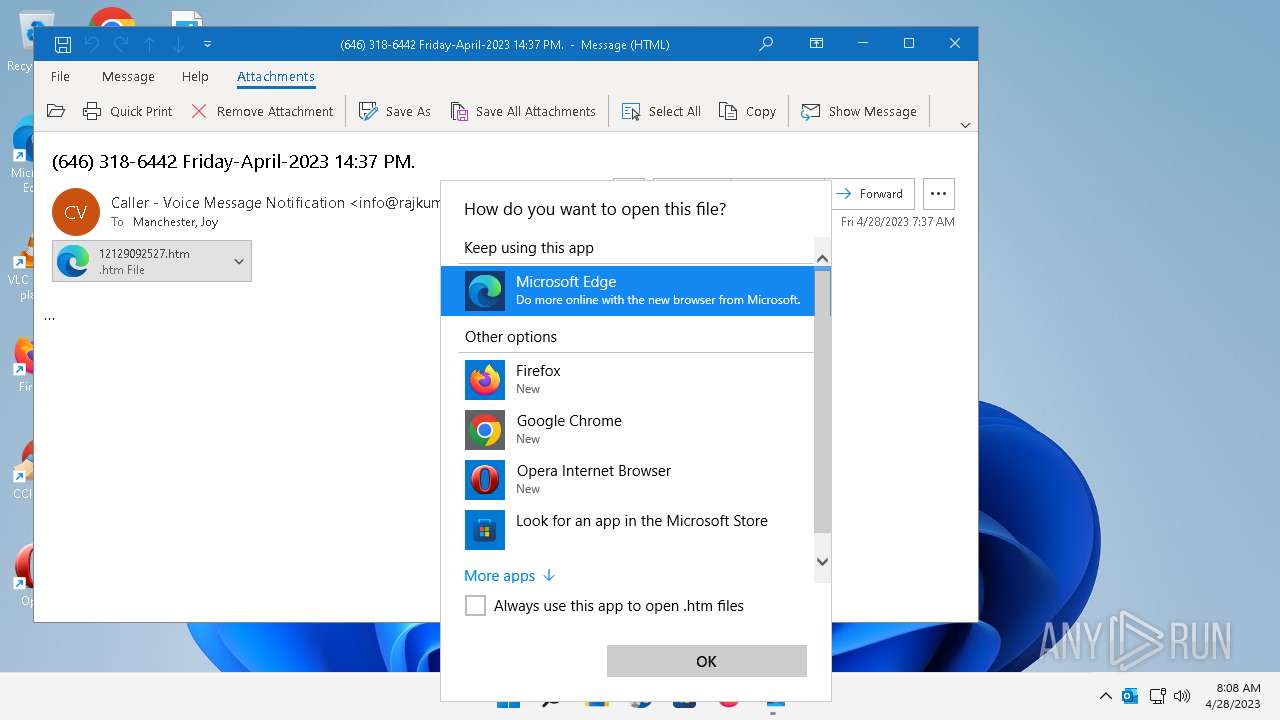The image size is (1280, 720).
Task: Expand the More apps link
Action: [x=509, y=576]
